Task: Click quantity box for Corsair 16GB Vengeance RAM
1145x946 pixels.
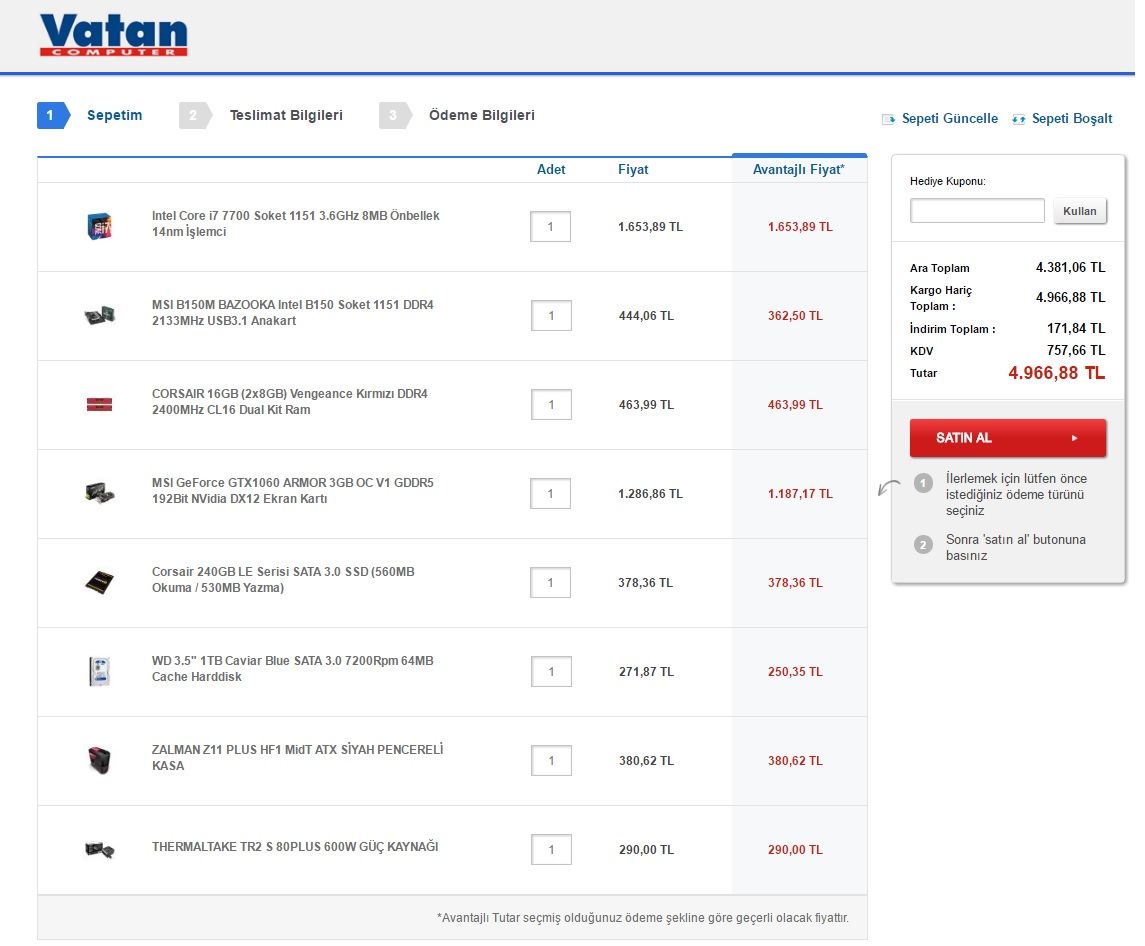Action: pos(551,405)
